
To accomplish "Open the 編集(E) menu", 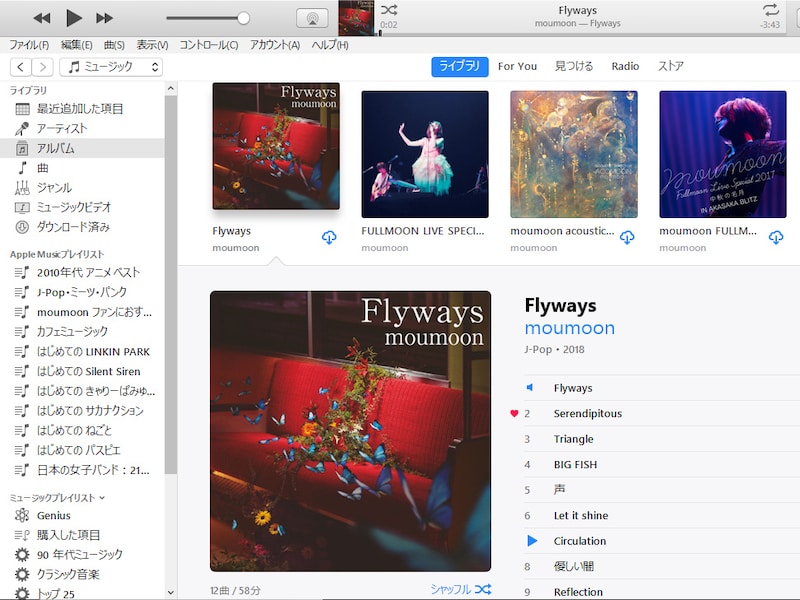I will (x=77, y=45).
